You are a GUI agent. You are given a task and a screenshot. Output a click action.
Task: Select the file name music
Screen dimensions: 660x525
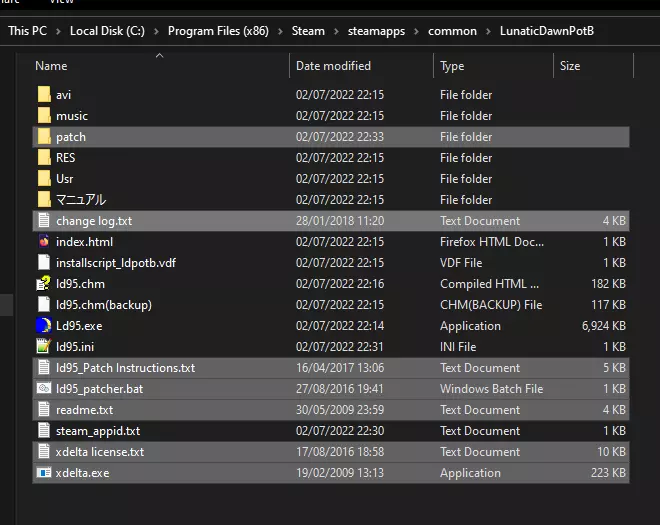[72, 116]
